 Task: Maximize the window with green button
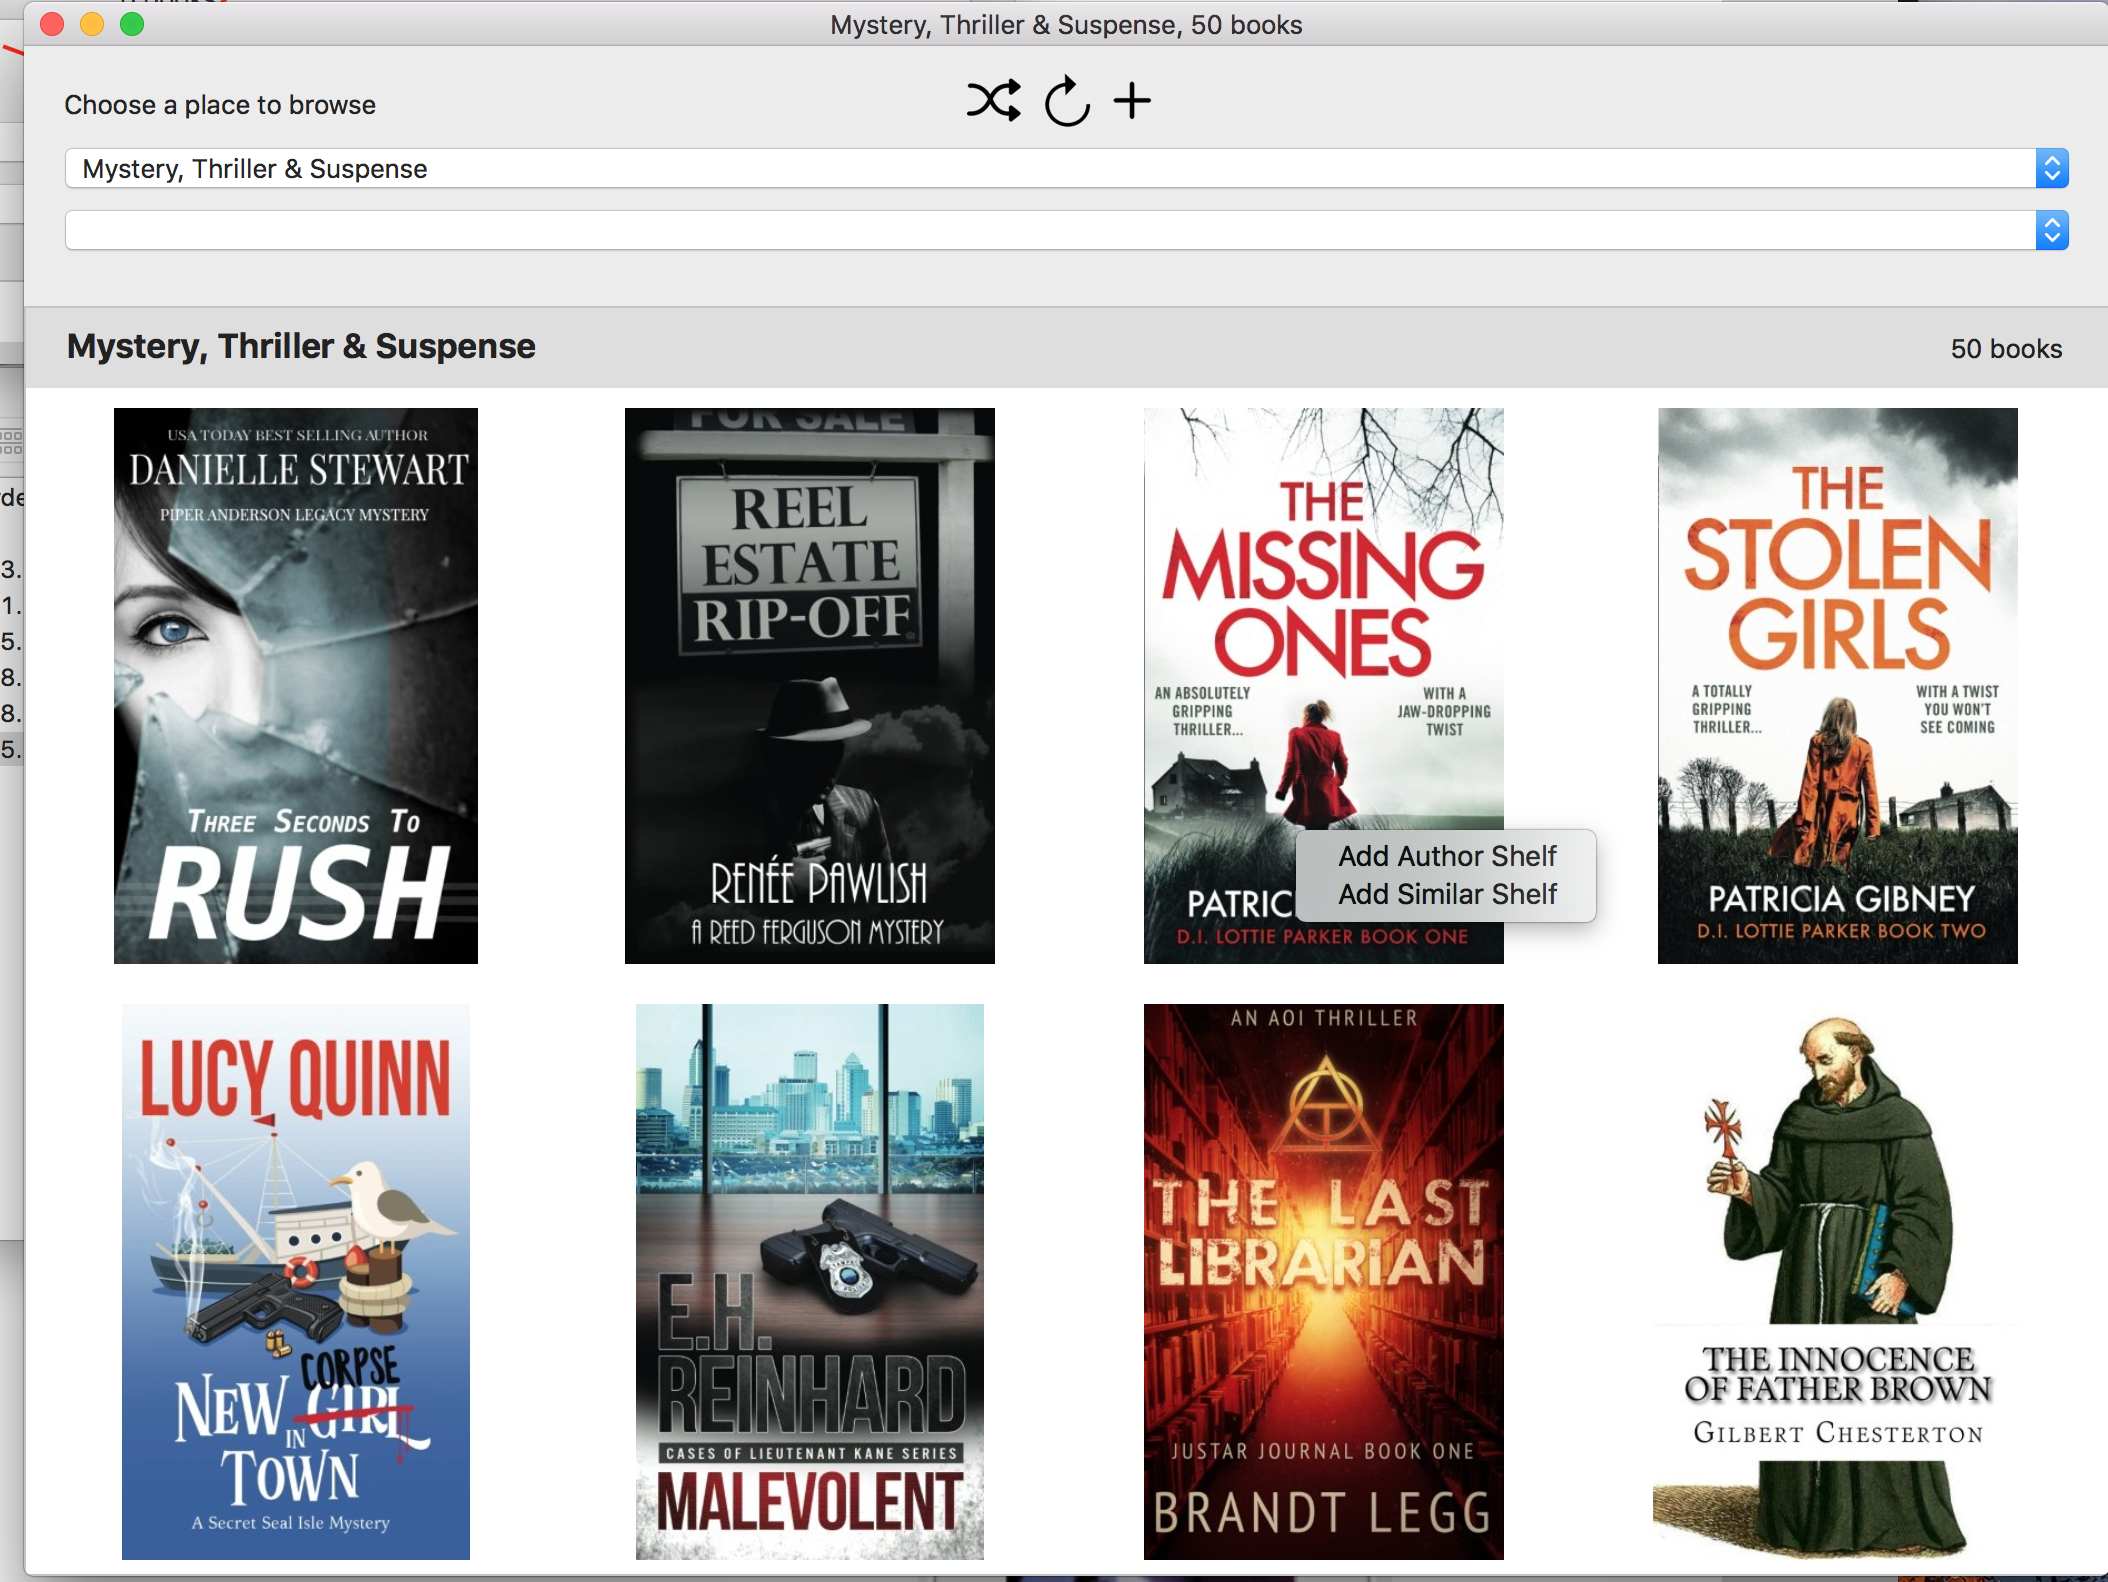click(132, 24)
